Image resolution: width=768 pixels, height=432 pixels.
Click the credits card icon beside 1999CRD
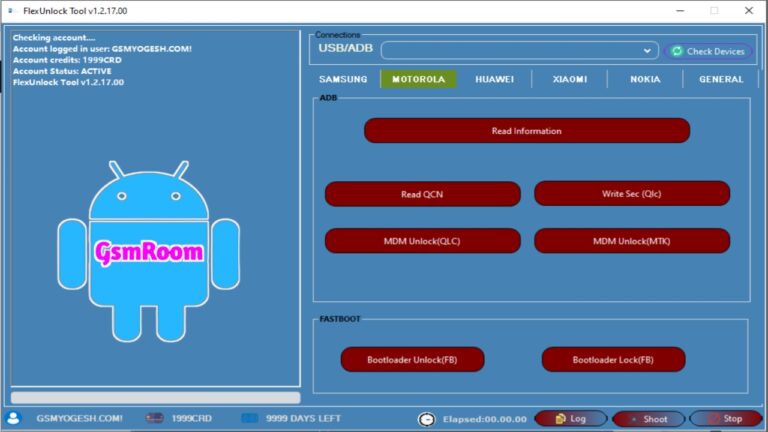[154, 418]
